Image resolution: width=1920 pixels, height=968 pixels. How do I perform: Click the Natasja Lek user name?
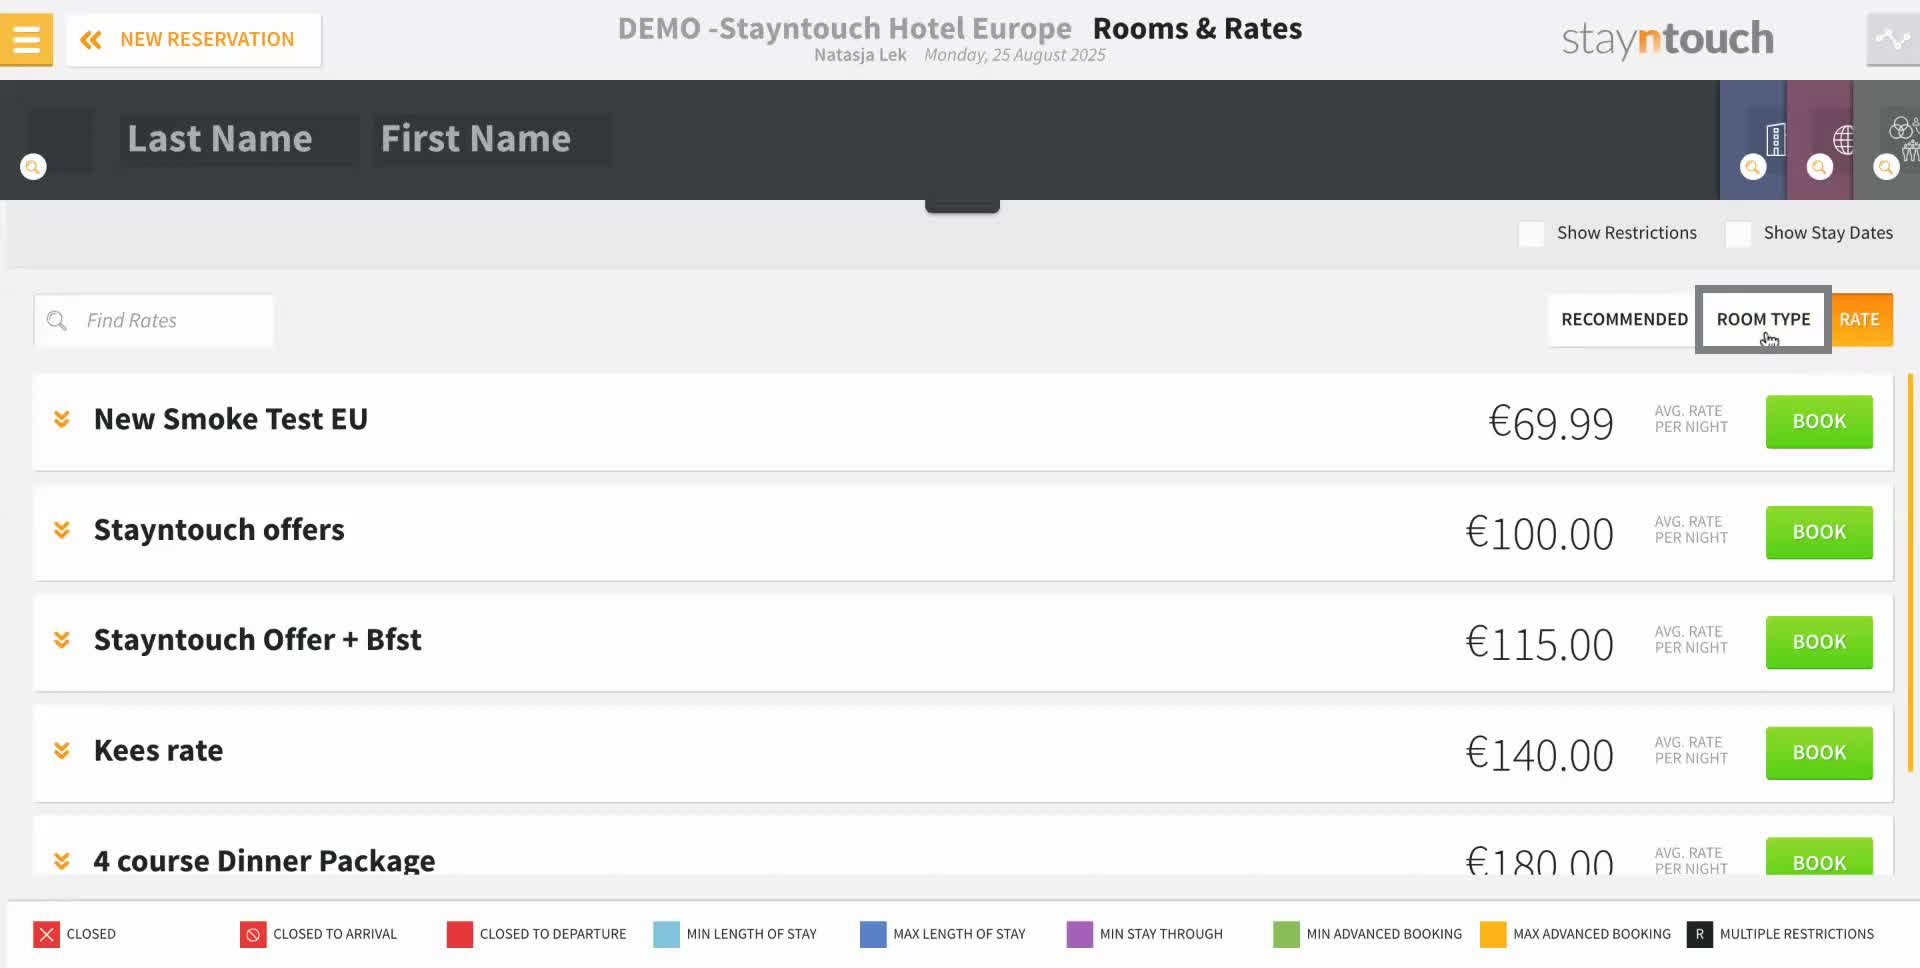[x=860, y=55]
